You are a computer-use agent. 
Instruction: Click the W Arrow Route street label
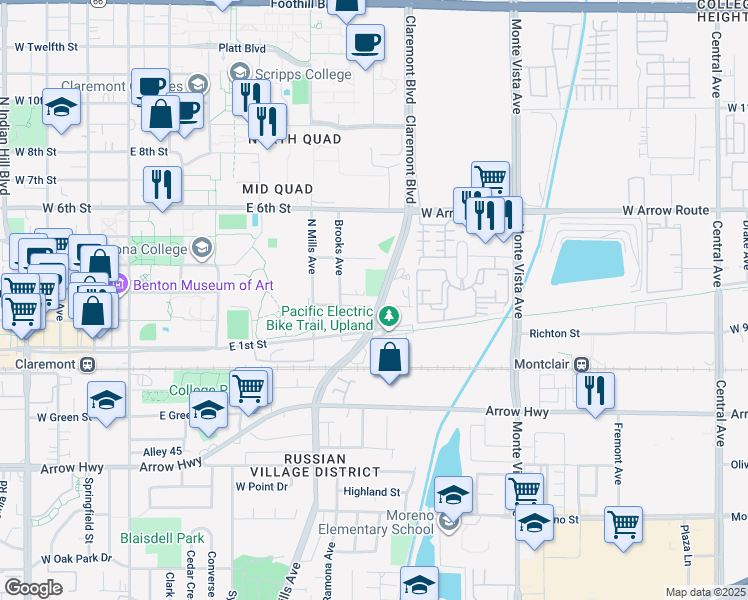click(665, 210)
